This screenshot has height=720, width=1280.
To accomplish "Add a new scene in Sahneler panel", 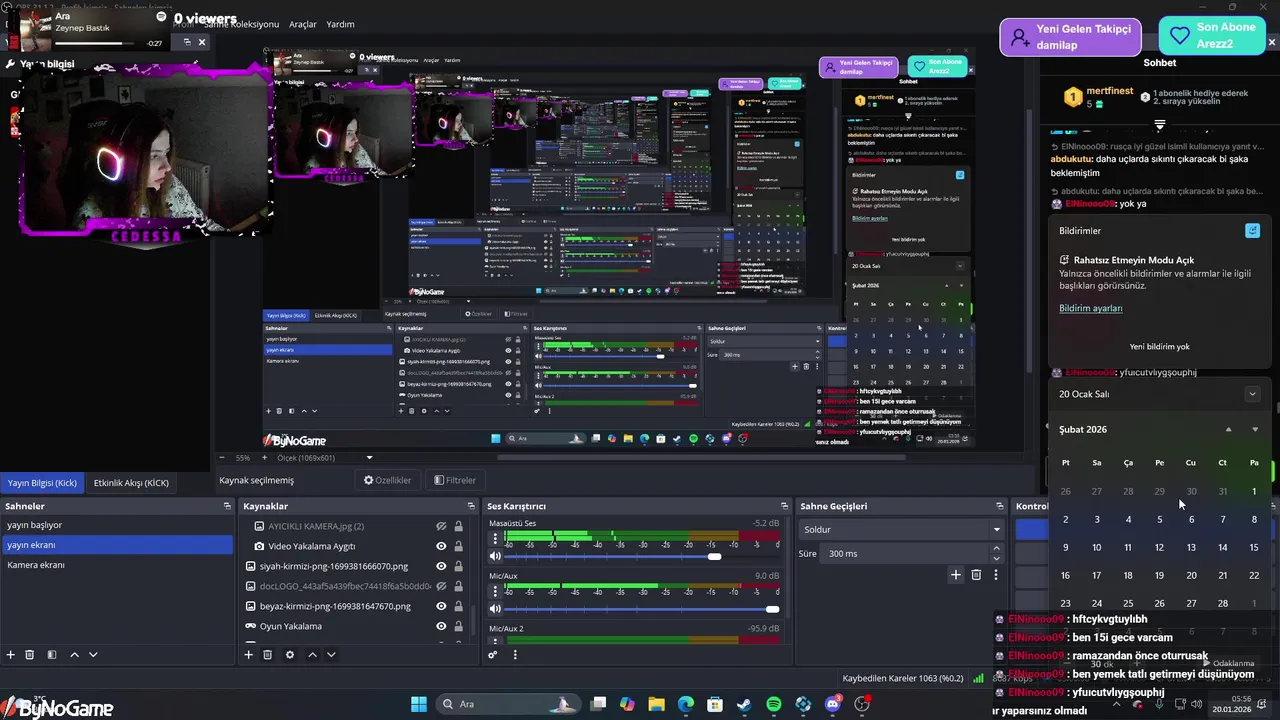I will point(11,655).
